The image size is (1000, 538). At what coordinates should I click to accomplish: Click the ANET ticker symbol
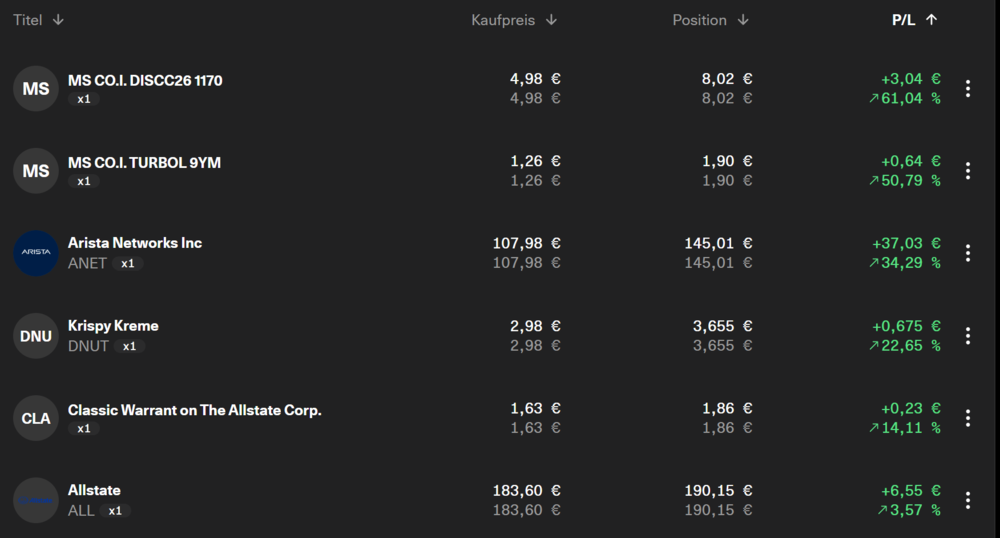point(87,263)
